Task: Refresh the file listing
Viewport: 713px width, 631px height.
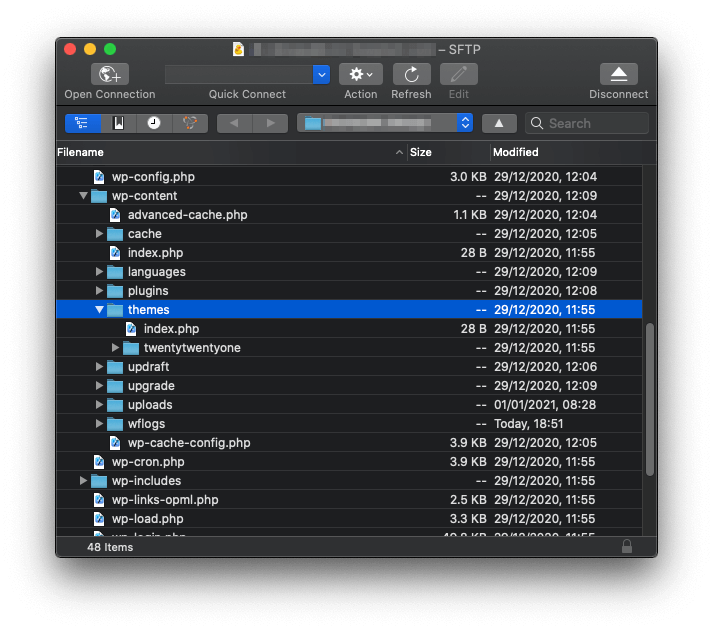Action: point(411,74)
